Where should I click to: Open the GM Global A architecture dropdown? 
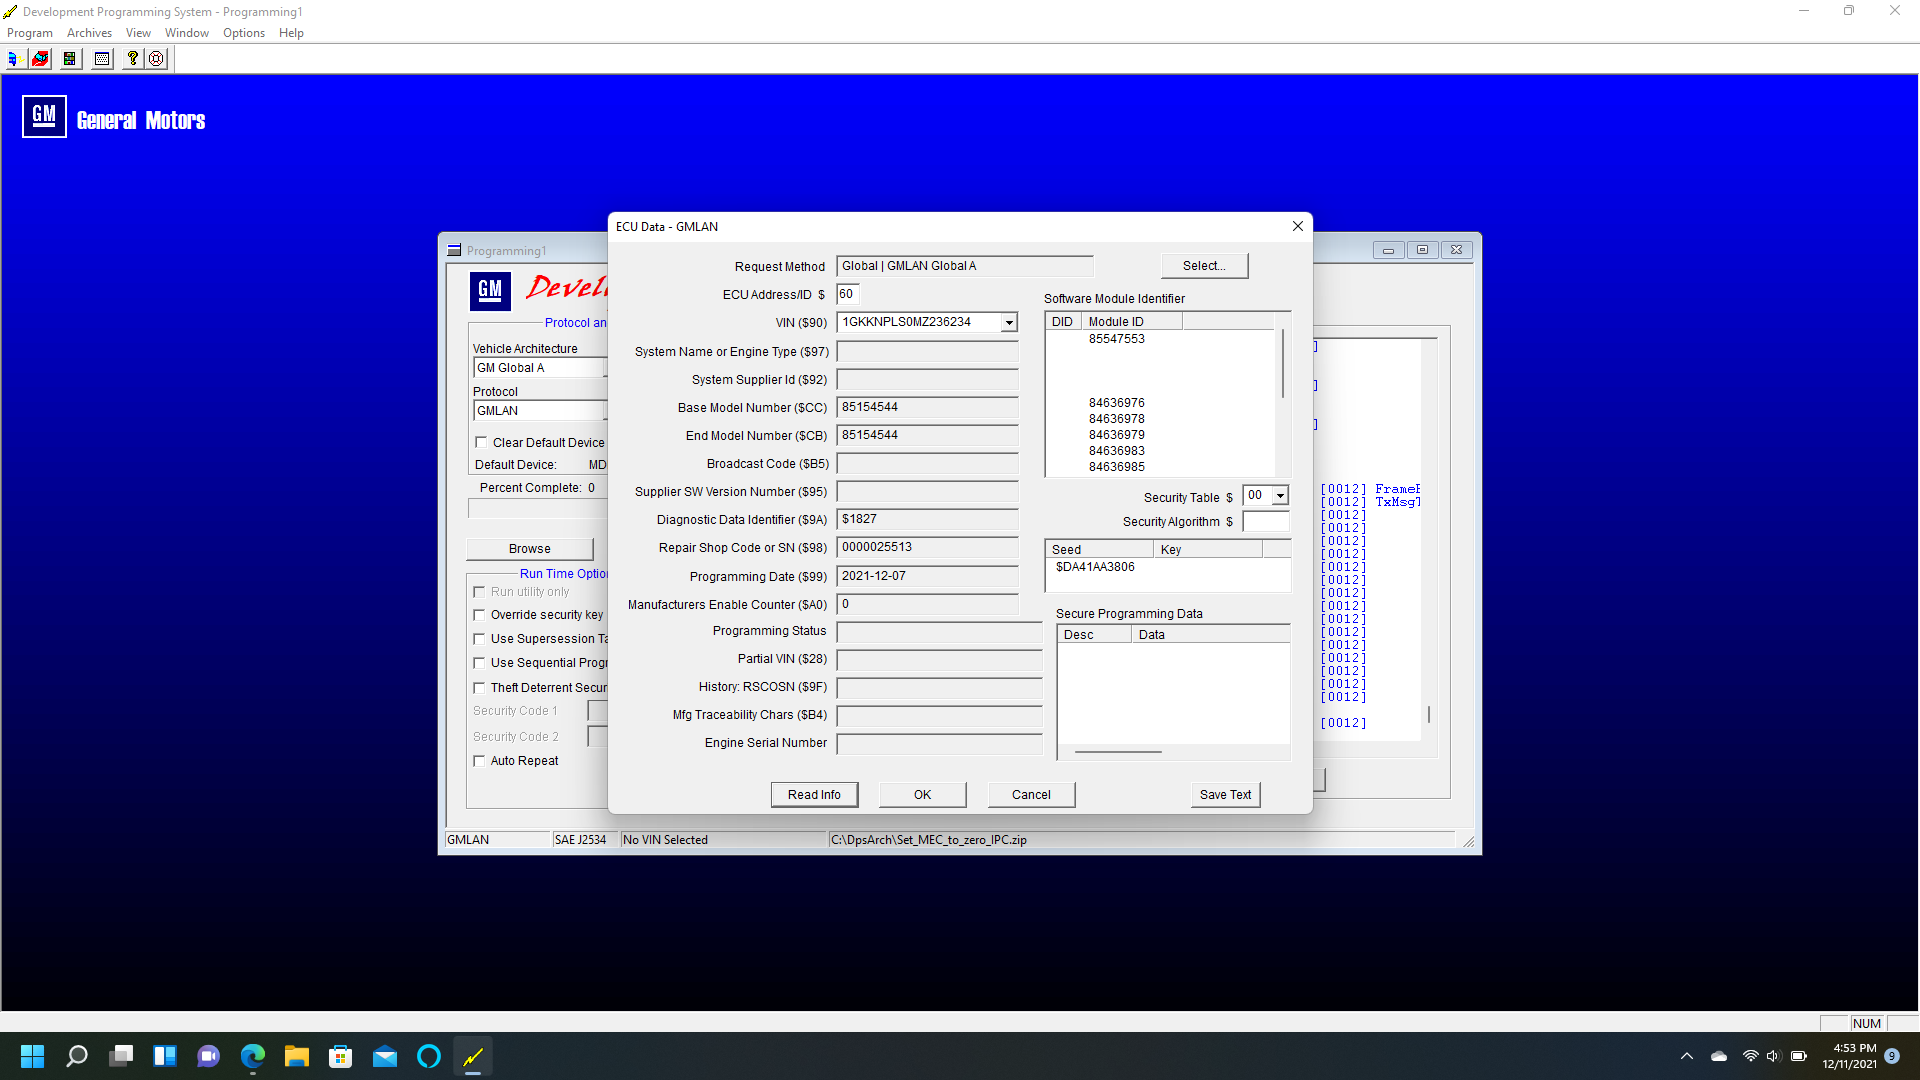click(540, 367)
